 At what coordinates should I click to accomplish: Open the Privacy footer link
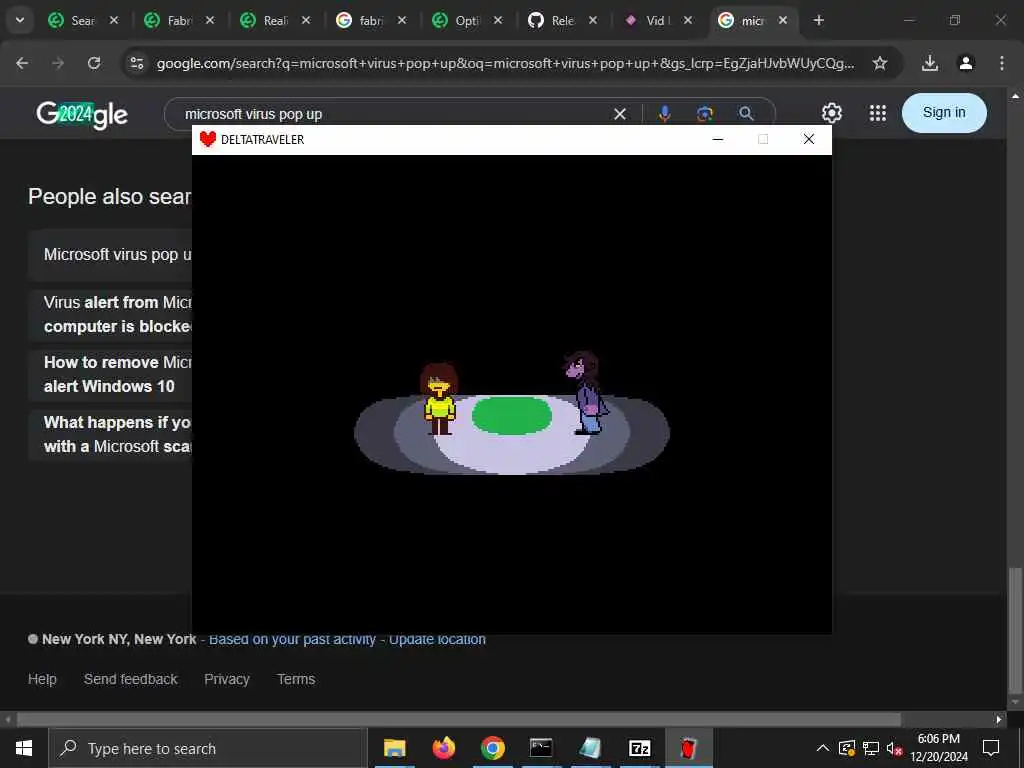click(x=227, y=679)
